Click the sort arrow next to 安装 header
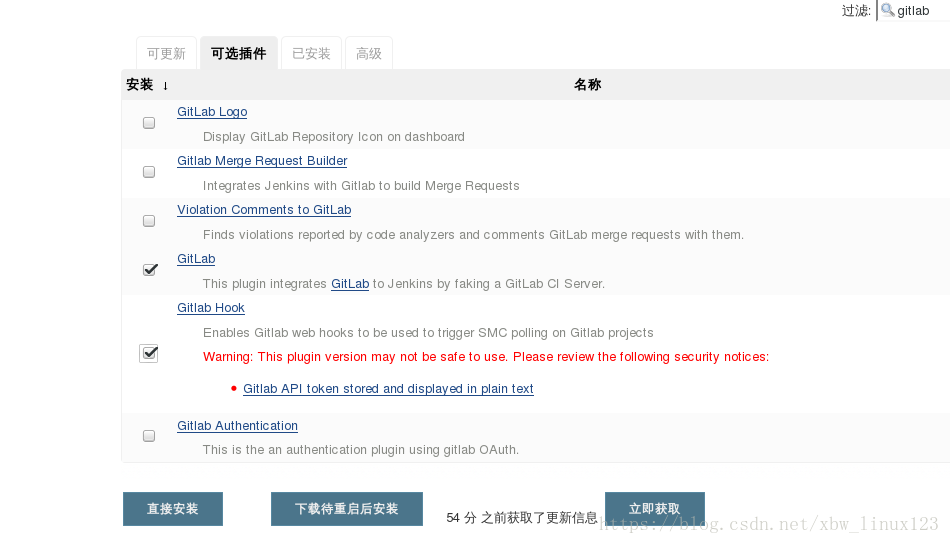The height and width of the screenshot is (544, 950). (165, 85)
